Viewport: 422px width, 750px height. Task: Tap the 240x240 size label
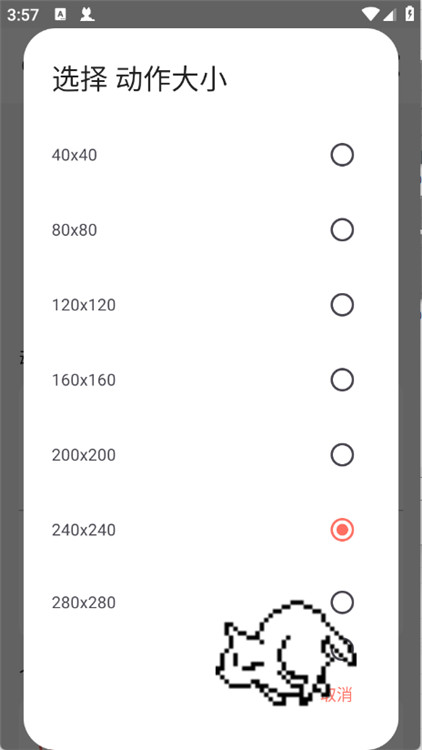tap(84, 530)
